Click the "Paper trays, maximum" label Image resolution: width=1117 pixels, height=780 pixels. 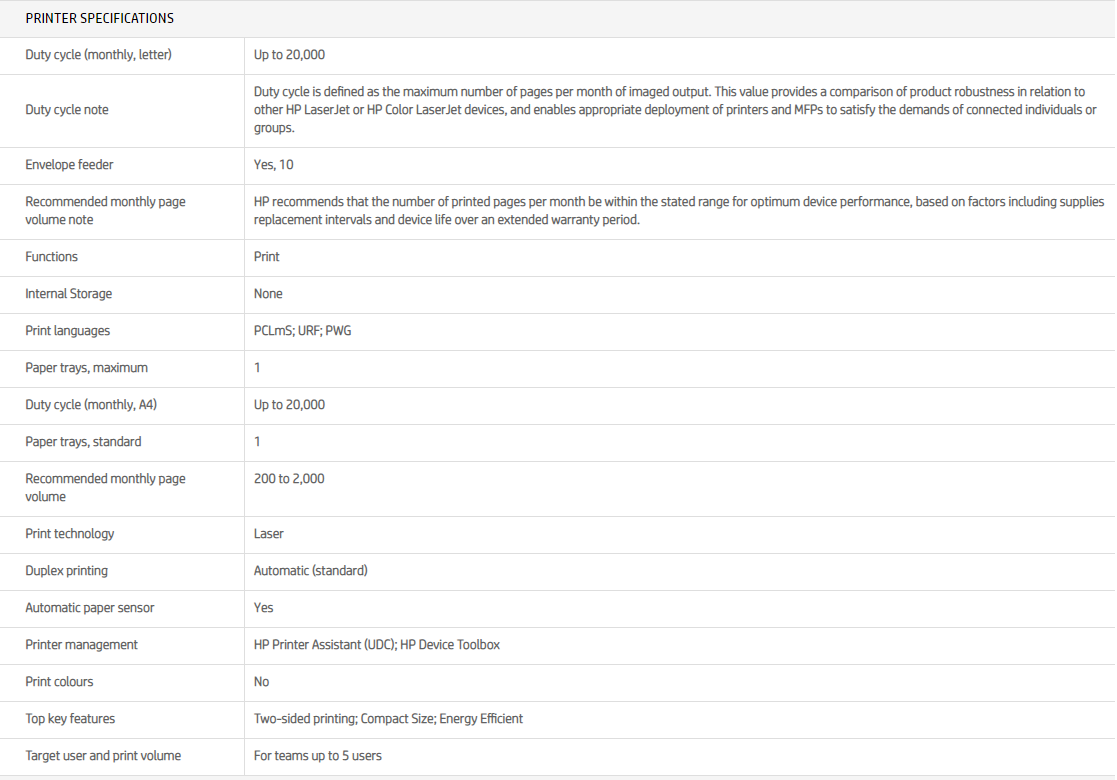(86, 368)
